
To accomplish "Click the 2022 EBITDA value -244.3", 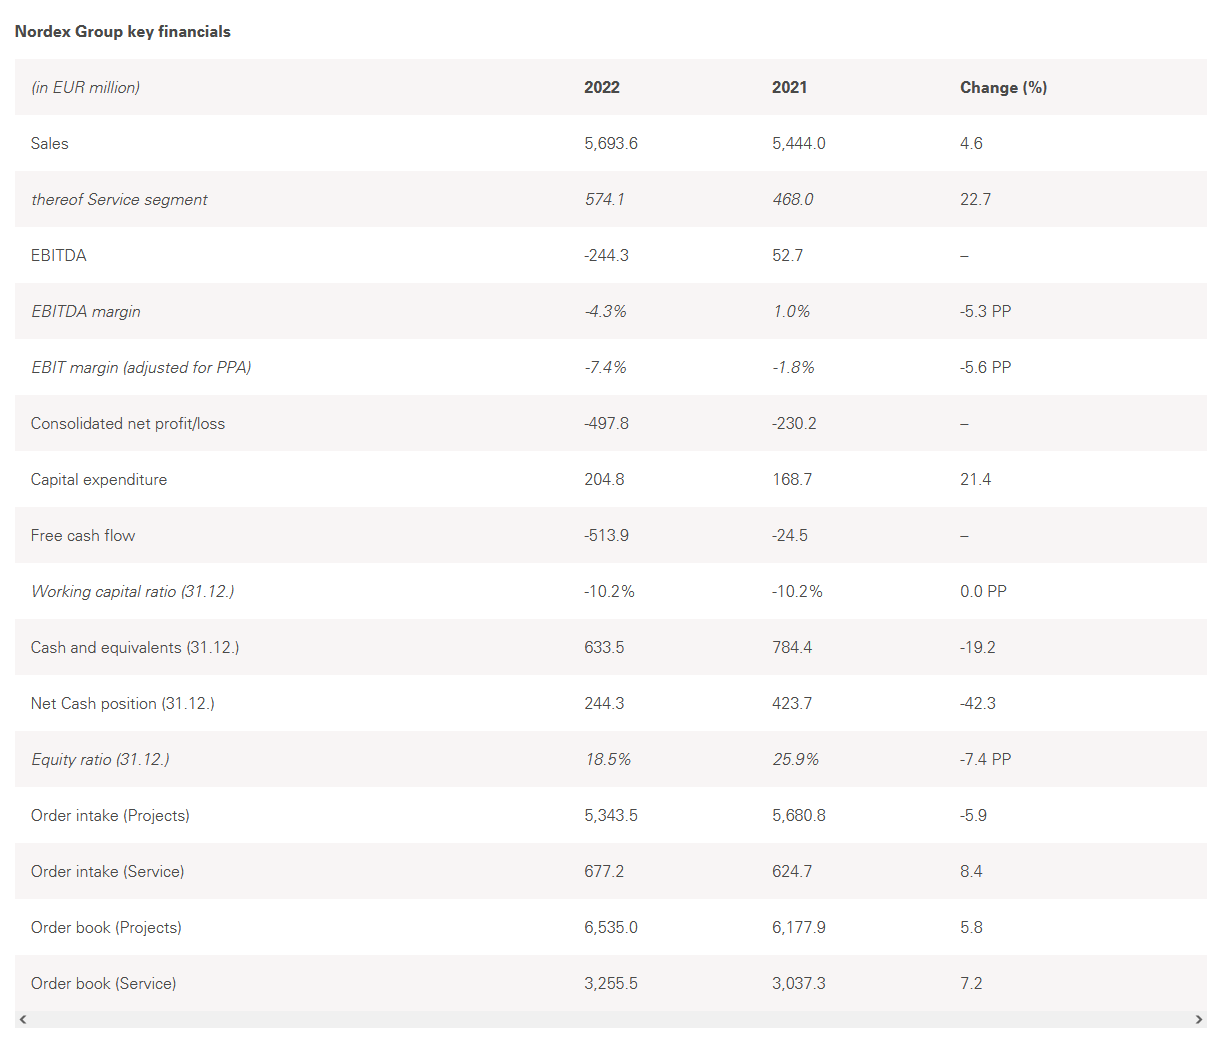I will click(607, 256).
